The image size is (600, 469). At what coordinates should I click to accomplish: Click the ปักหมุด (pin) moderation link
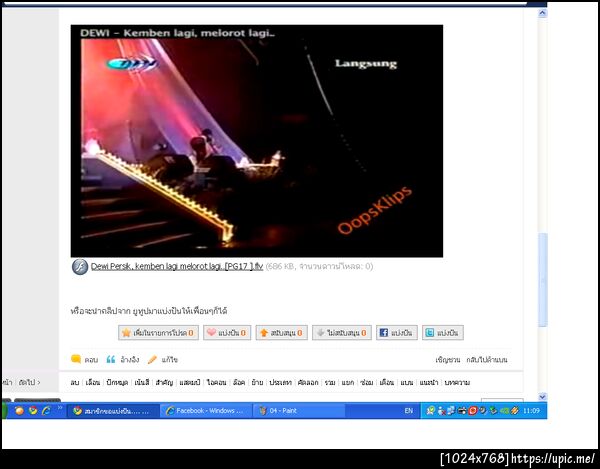(x=117, y=382)
